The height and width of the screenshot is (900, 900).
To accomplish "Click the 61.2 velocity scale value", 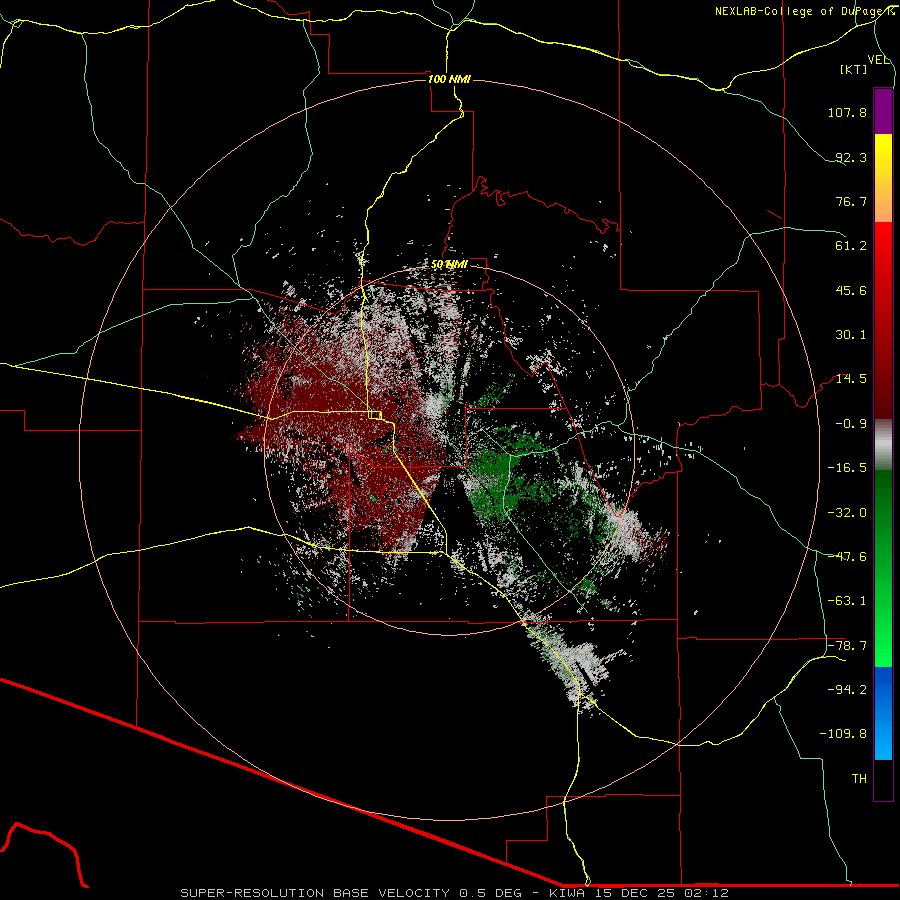I will click(x=851, y=246).
